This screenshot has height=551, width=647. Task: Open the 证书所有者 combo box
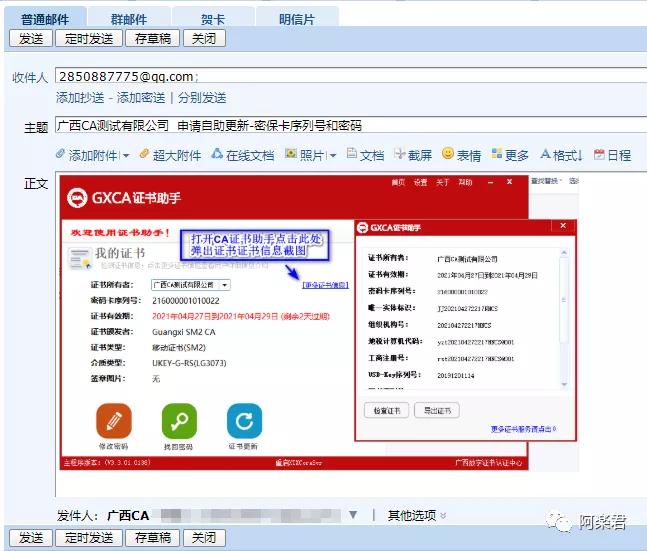191,285
